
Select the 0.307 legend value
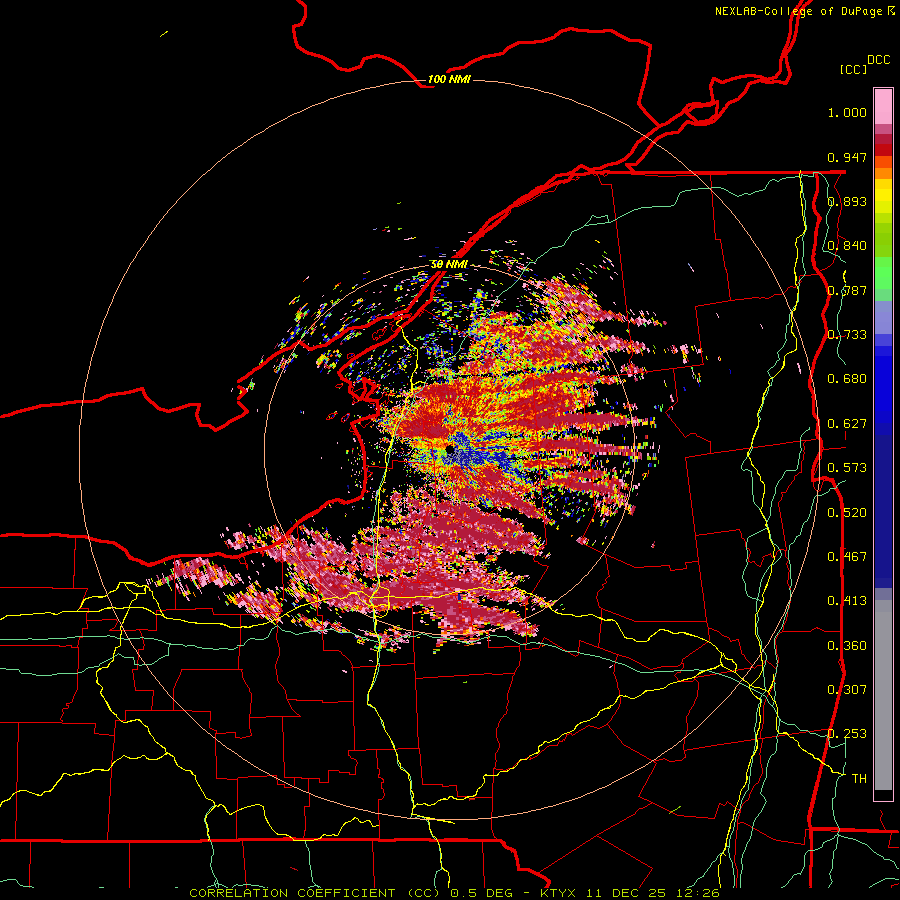click(847, 690)
